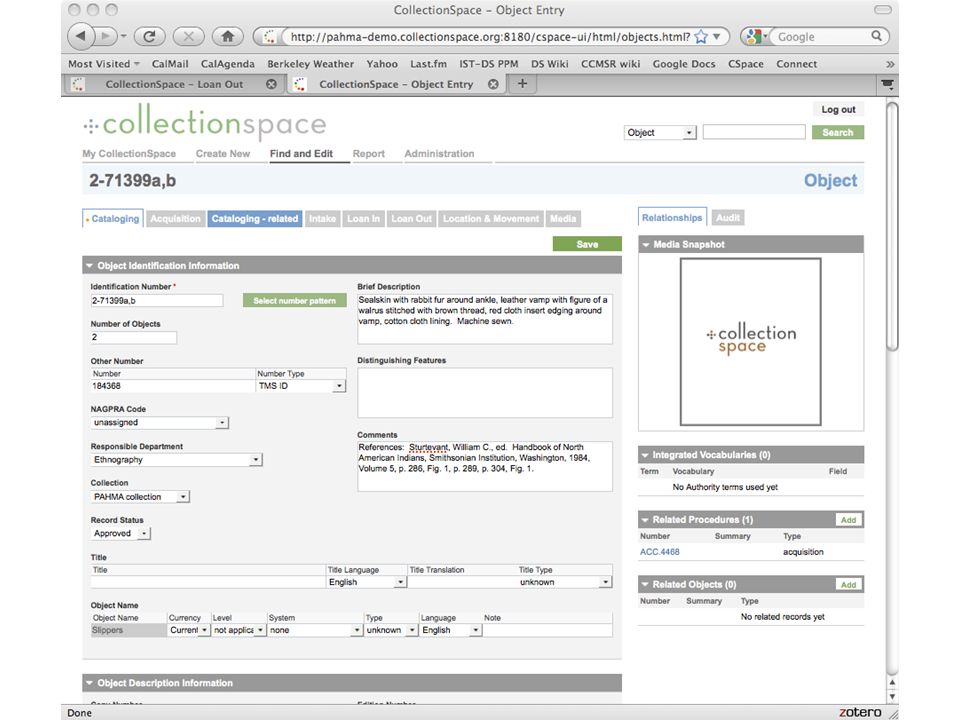960x720 pixels.
Task: Switch to the Cataloging - related tab
Action: click(255, 219)
